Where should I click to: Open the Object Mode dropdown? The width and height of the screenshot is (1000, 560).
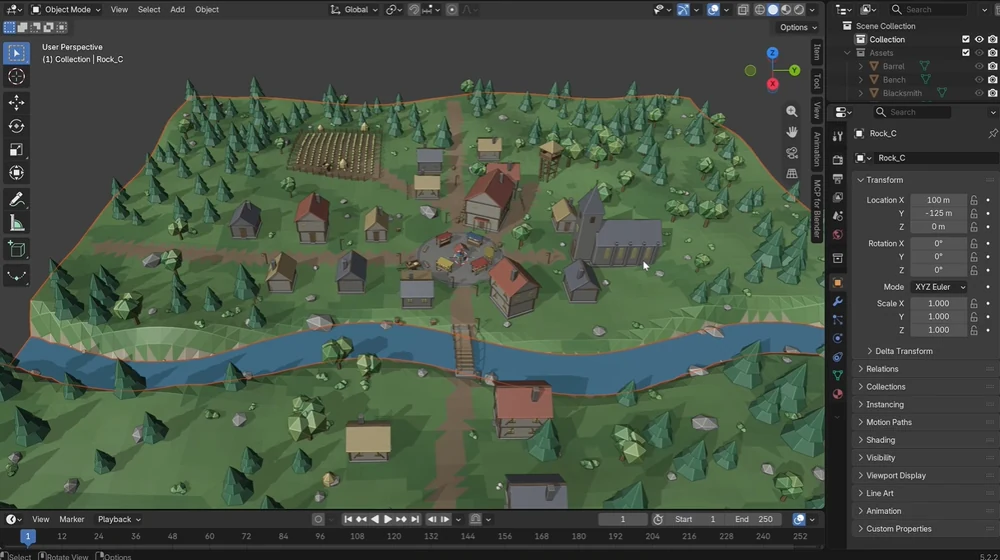[x=66, y=10]
